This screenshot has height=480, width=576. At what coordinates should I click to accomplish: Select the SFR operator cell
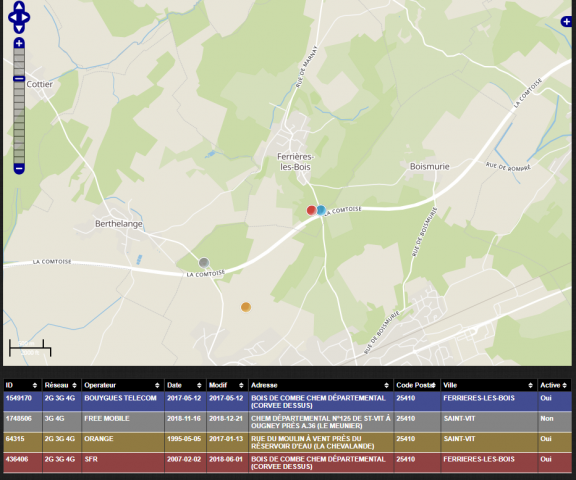point(122,463)
